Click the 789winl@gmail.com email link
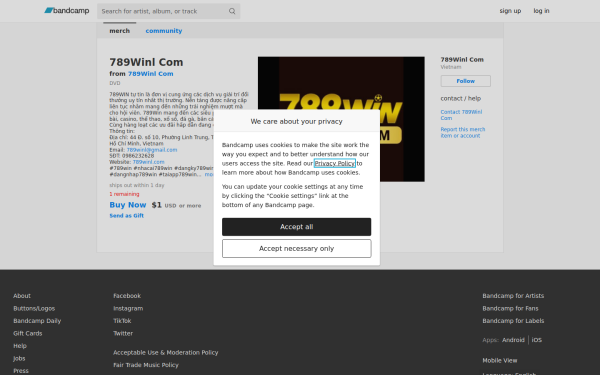The width and height of the screenshot is (600, 375). (x=152, y=150)
